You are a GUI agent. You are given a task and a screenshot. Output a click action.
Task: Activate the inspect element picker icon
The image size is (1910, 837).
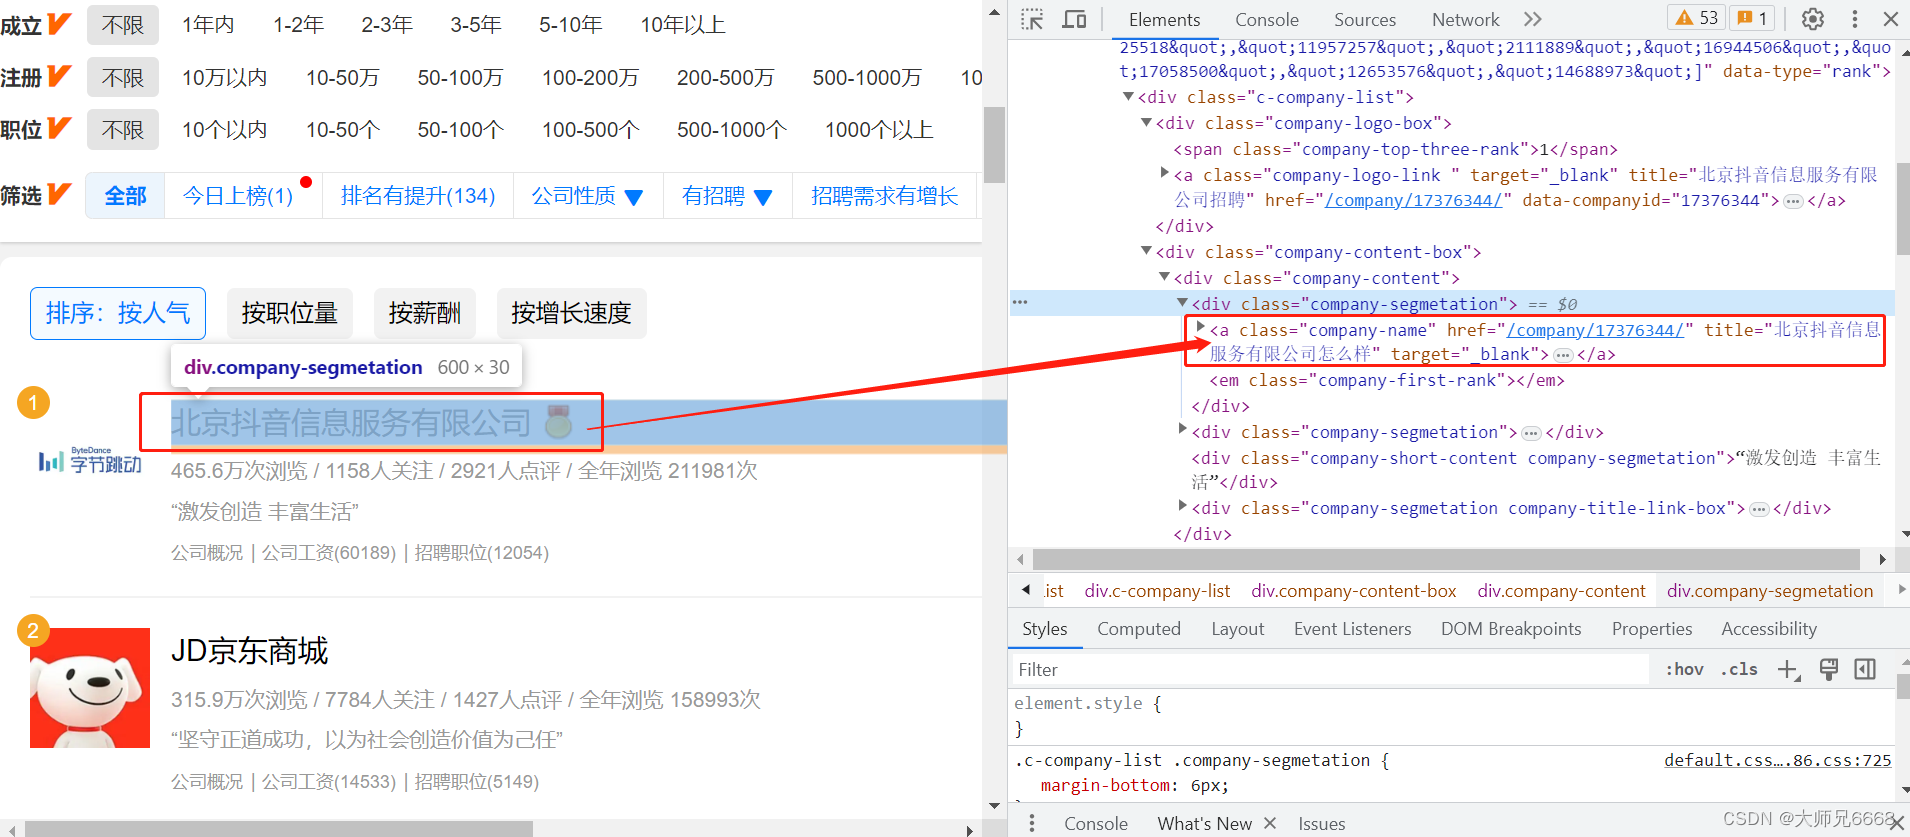click(1032, 19)
